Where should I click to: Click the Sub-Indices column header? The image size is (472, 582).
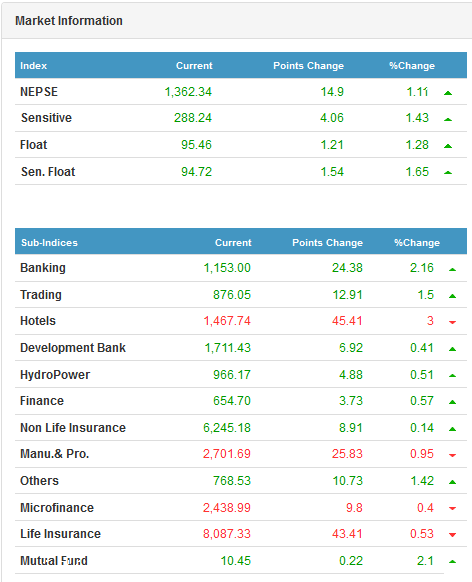click(x=49, y=243)
